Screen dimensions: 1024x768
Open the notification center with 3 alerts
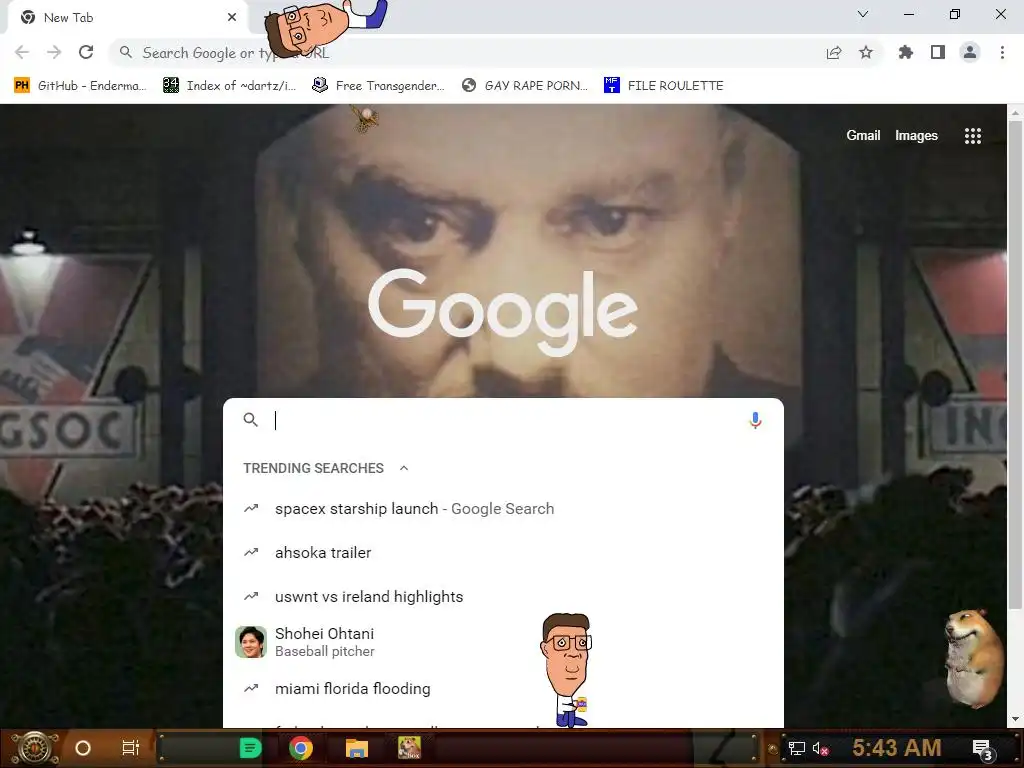982,750
